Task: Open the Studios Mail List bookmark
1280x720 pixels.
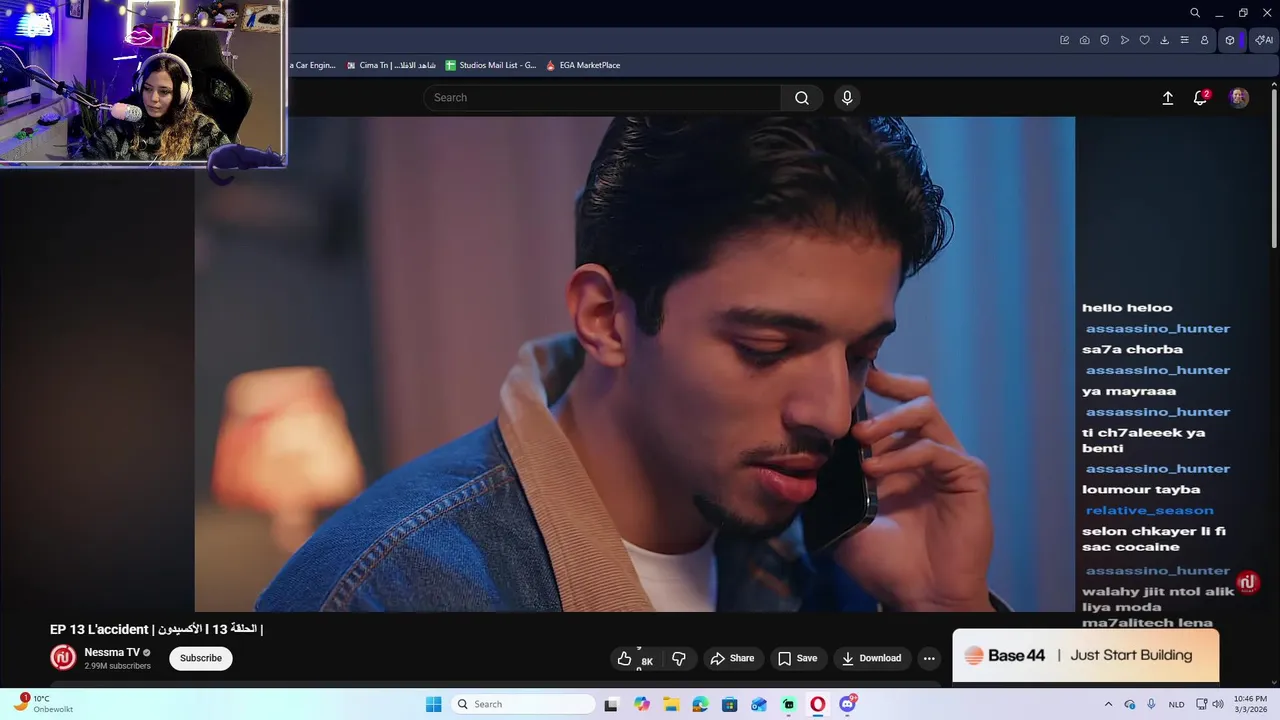Action: (x=490, y=65)
